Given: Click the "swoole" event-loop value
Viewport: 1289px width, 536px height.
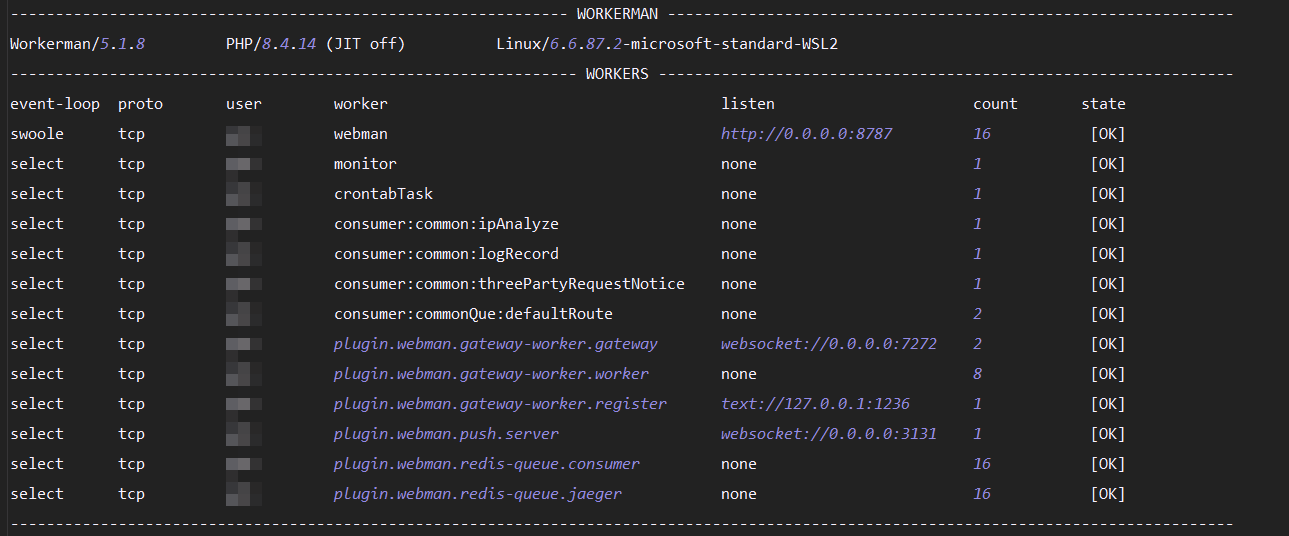Looking at the screenshot, I should 37,134.
